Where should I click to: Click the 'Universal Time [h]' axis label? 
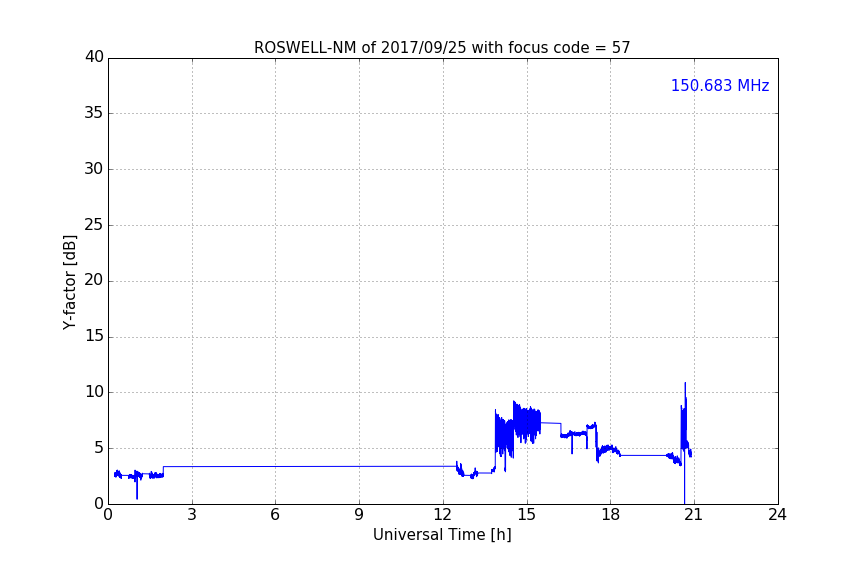442,535
